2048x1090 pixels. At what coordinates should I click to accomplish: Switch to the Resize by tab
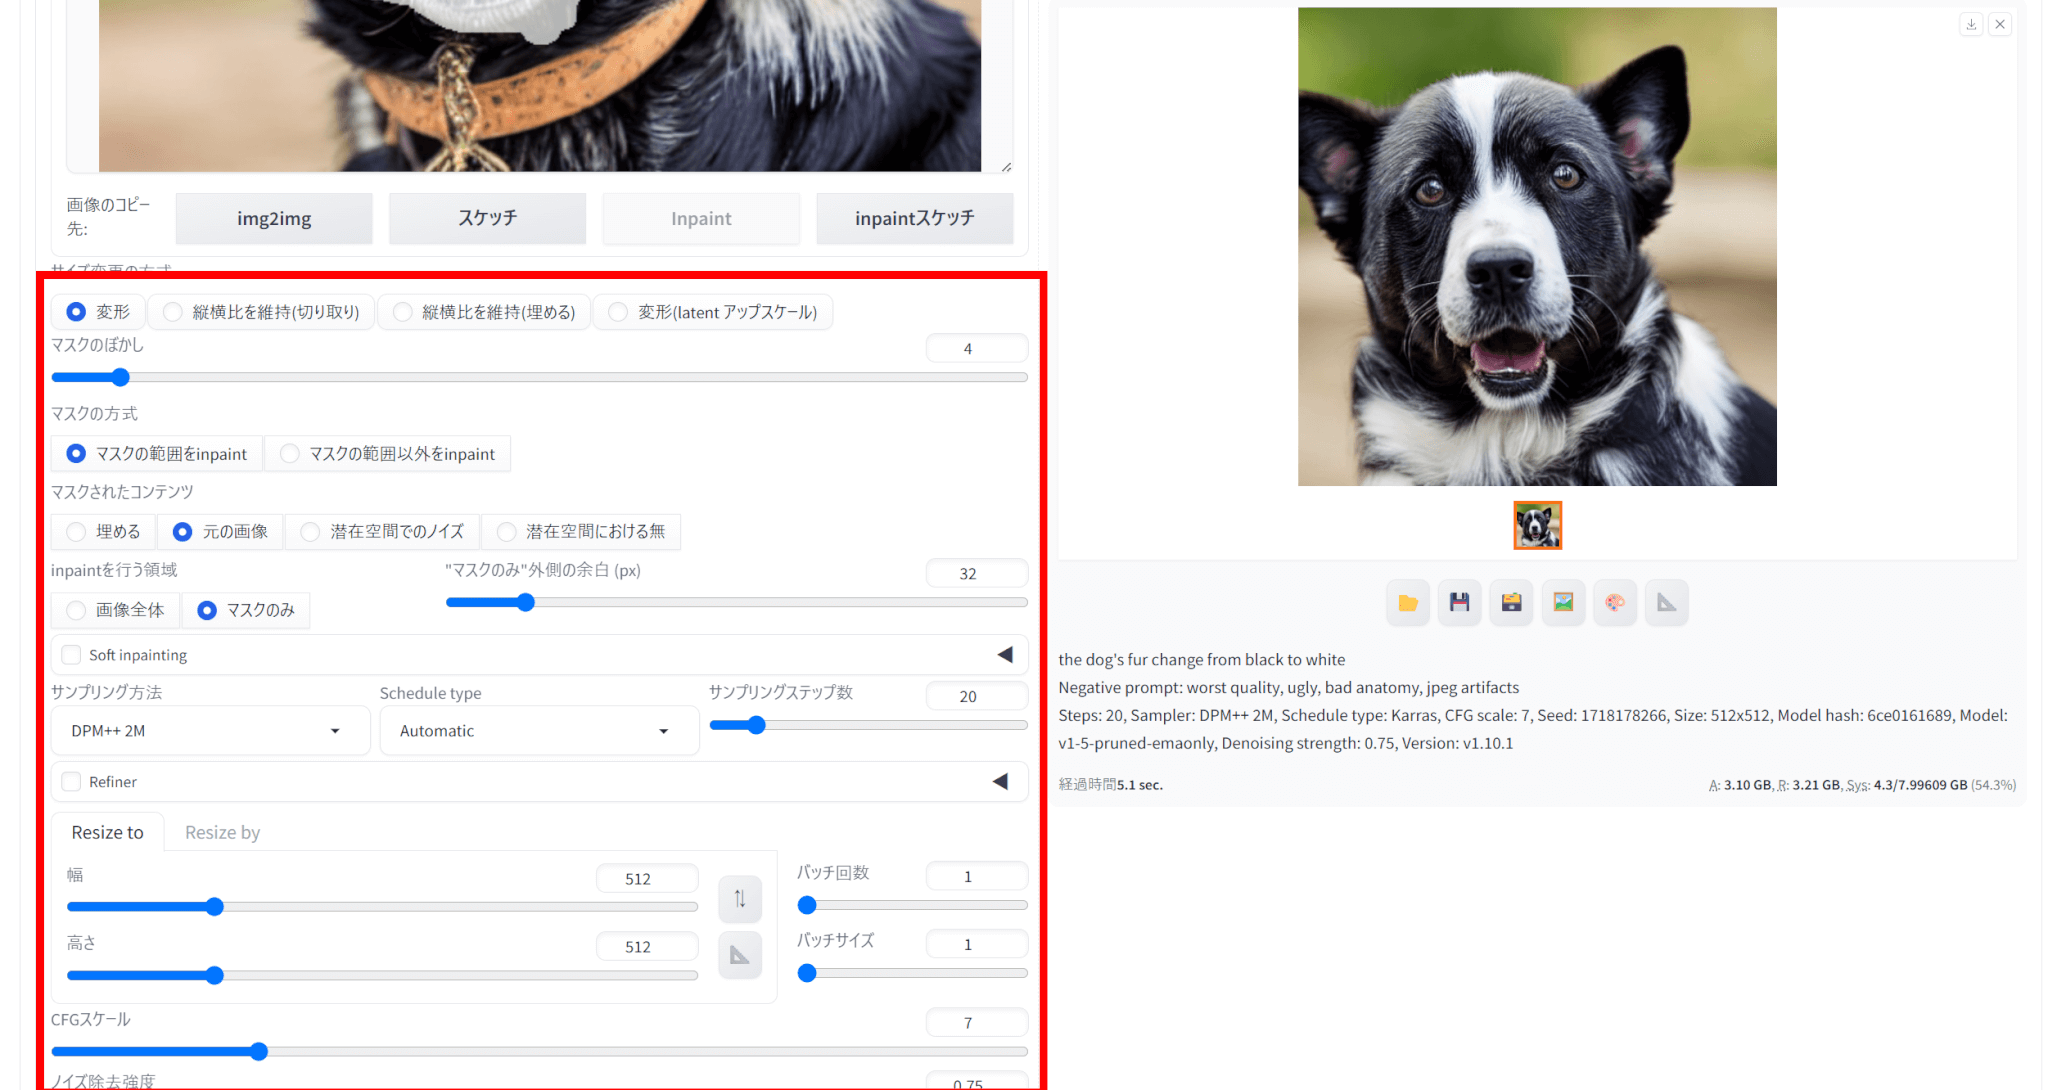pyautogui.click(x=222, y=833)
